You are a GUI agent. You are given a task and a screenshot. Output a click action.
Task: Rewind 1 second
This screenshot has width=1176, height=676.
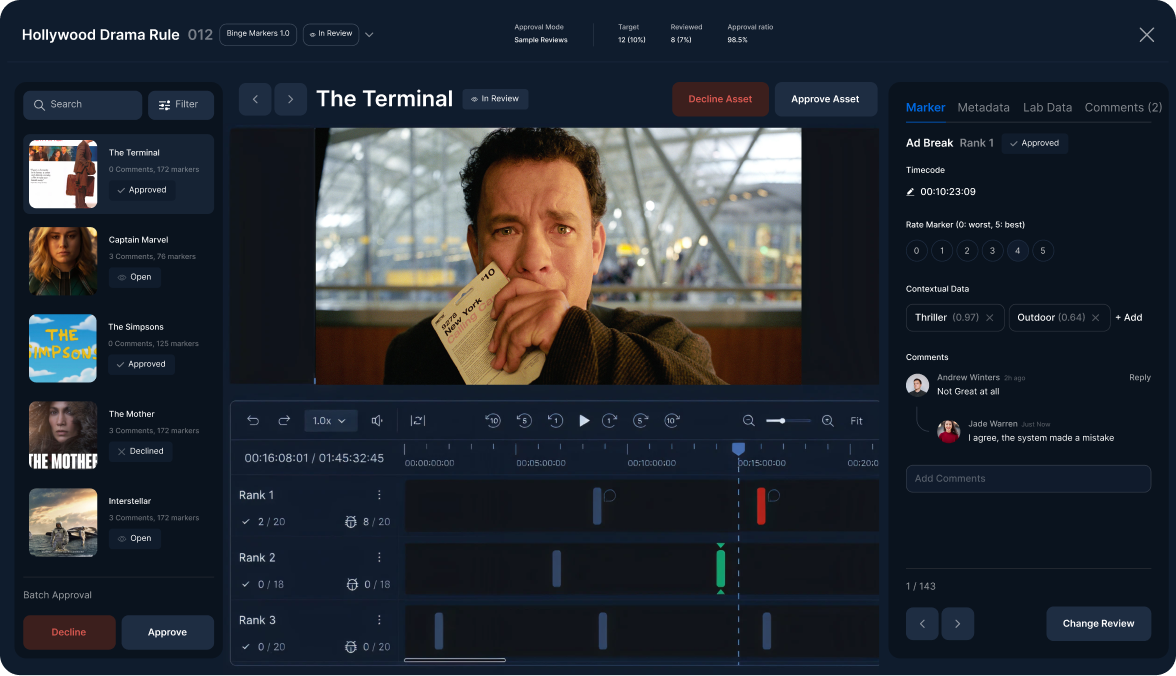(555, 421)
